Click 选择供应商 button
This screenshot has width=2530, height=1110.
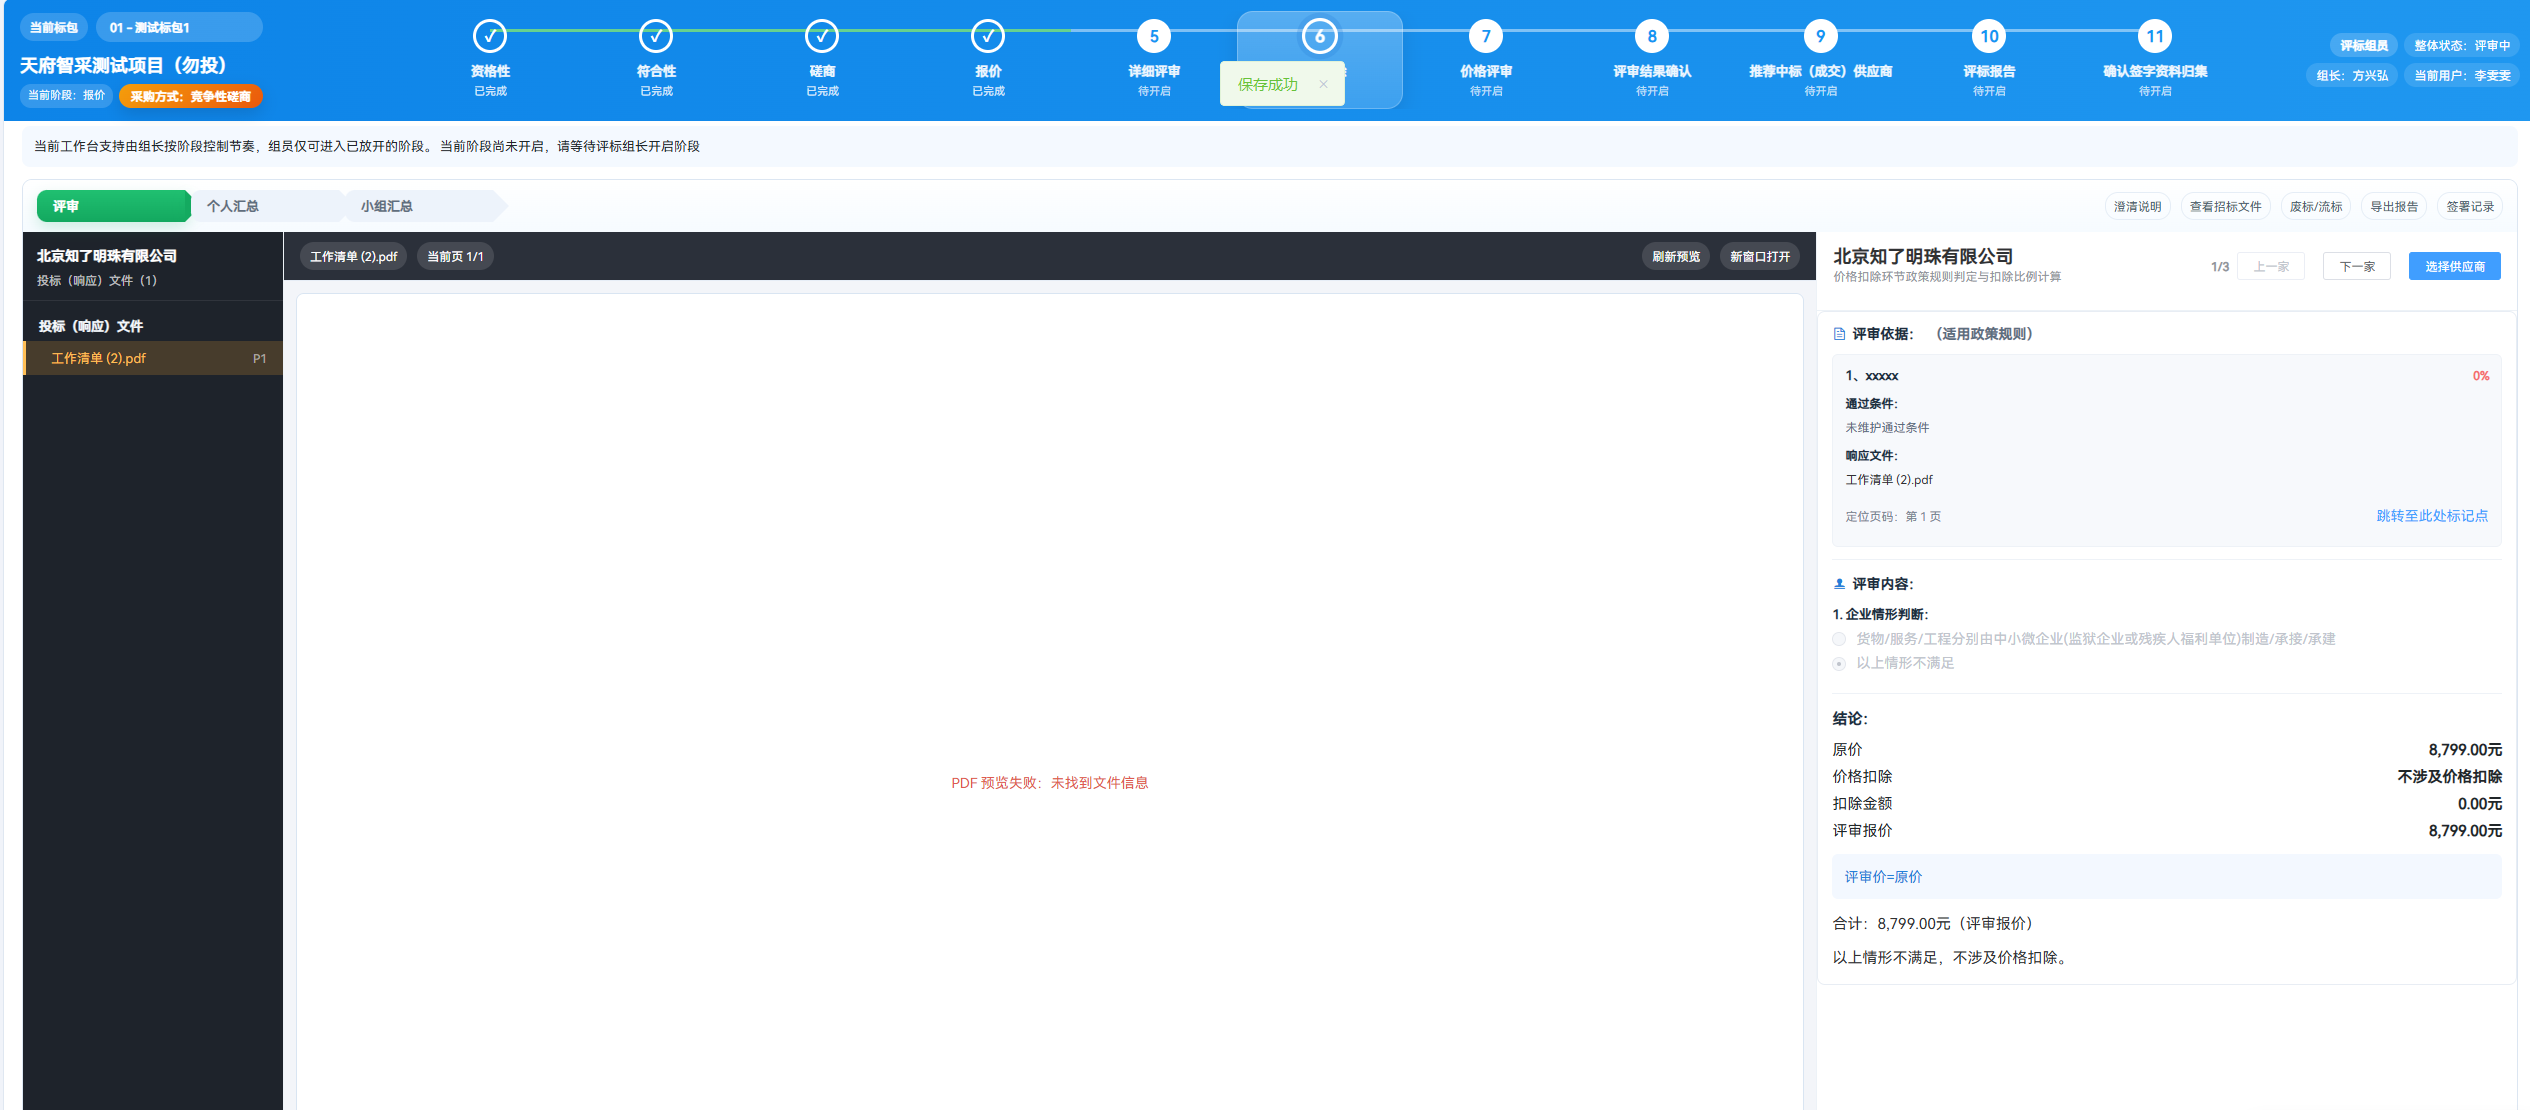(x=2454, y=266)
